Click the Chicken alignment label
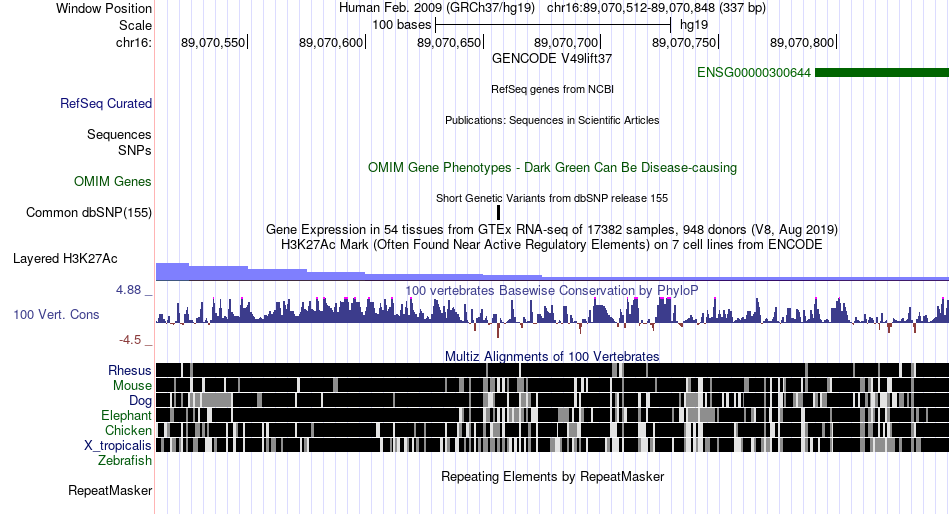Screen dimensions: 950x514 pyautogui.click(x=128, y=430)
